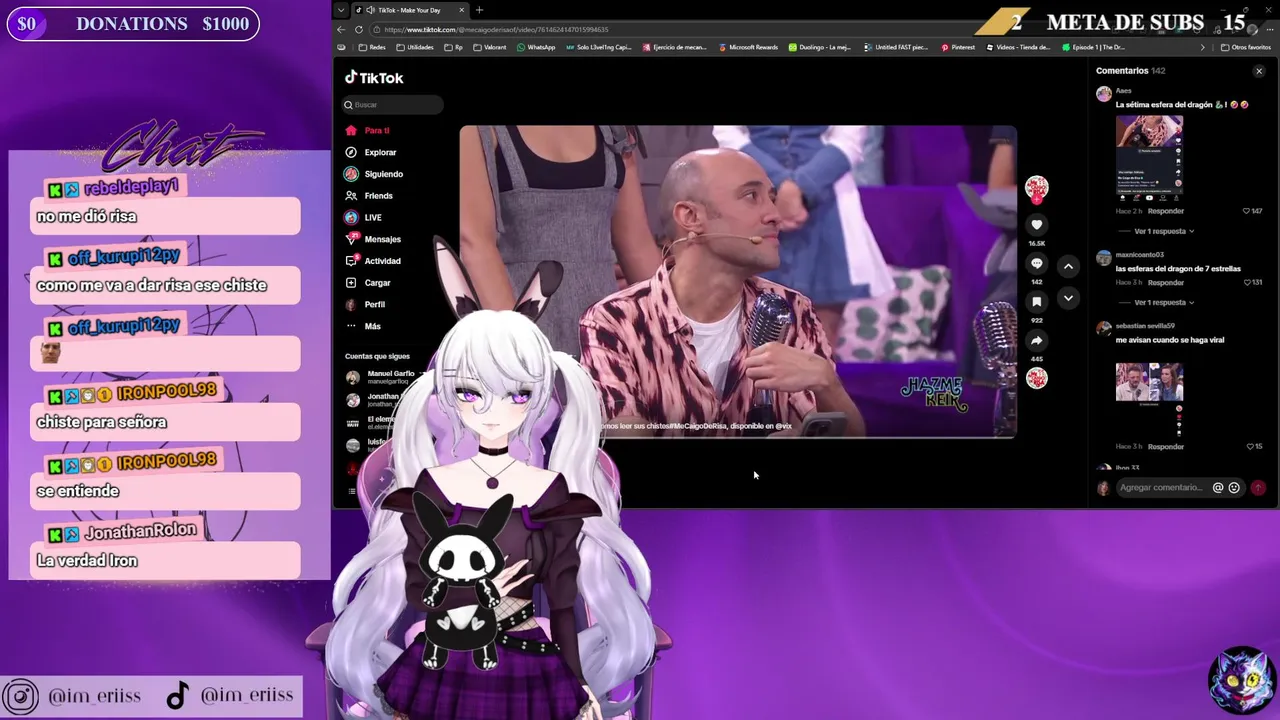Go to next video arrow
The image size is (1280, 720).
1068,298
